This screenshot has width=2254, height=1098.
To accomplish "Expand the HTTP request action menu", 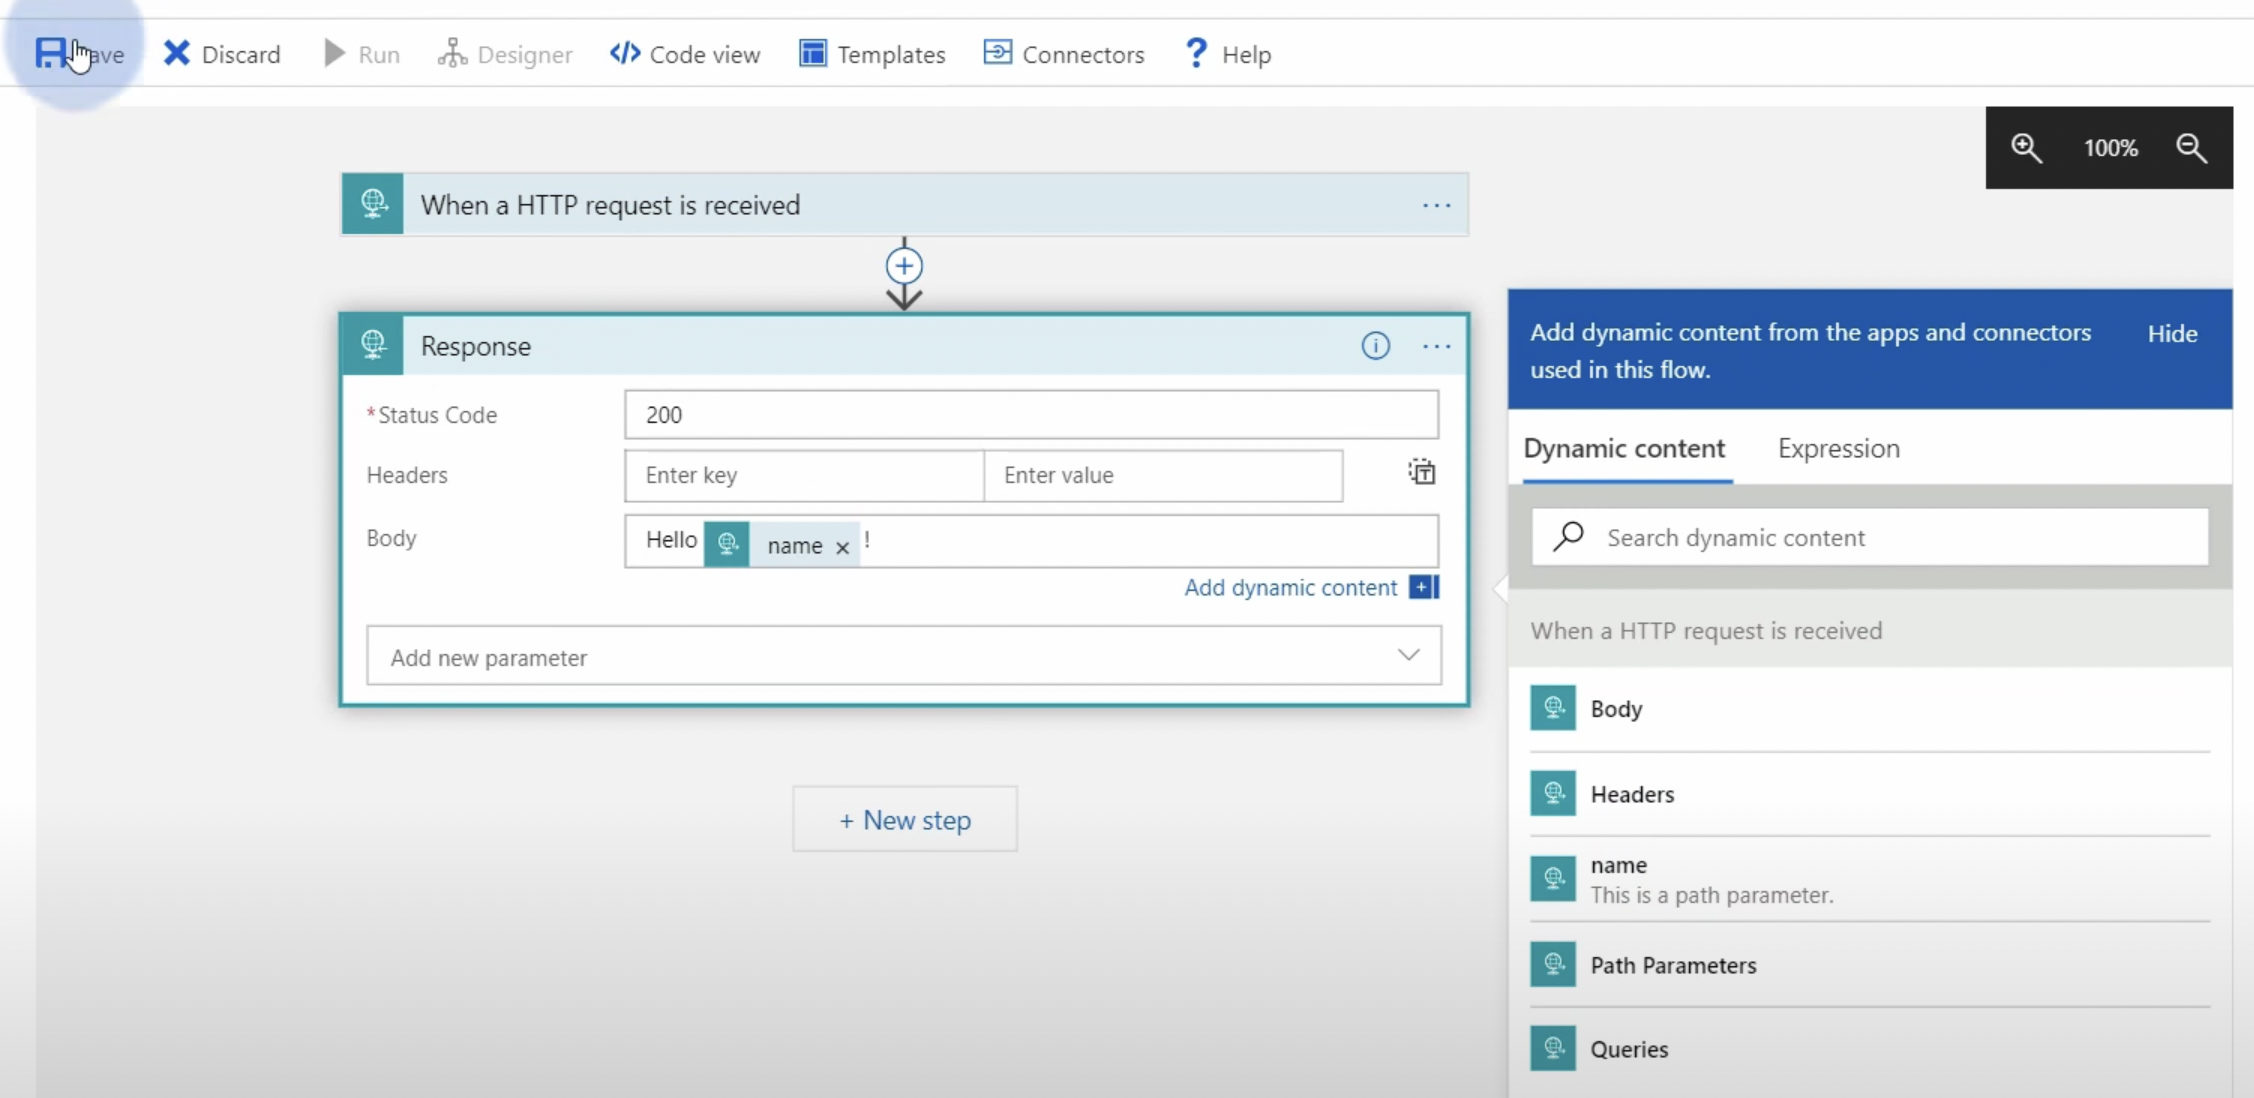I will pyautogui.click(x=1436, y=204).
